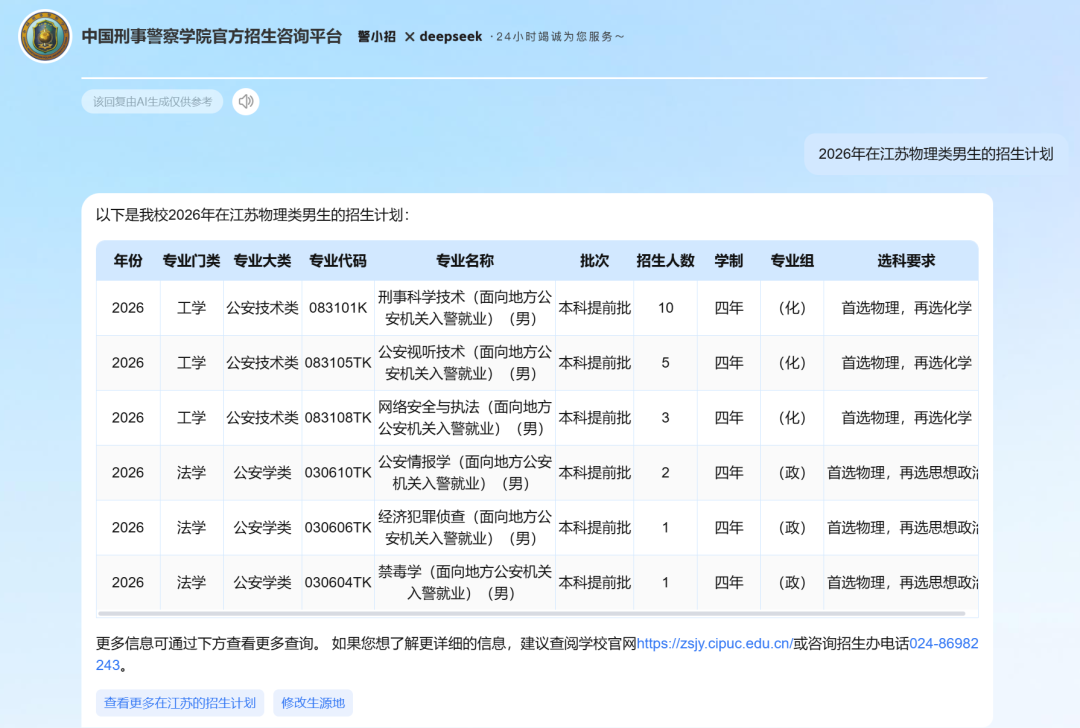The height and width of the screenshot is (728, 1080).
Task: Click major code 083108TK cell
Action: click(338, 418)
